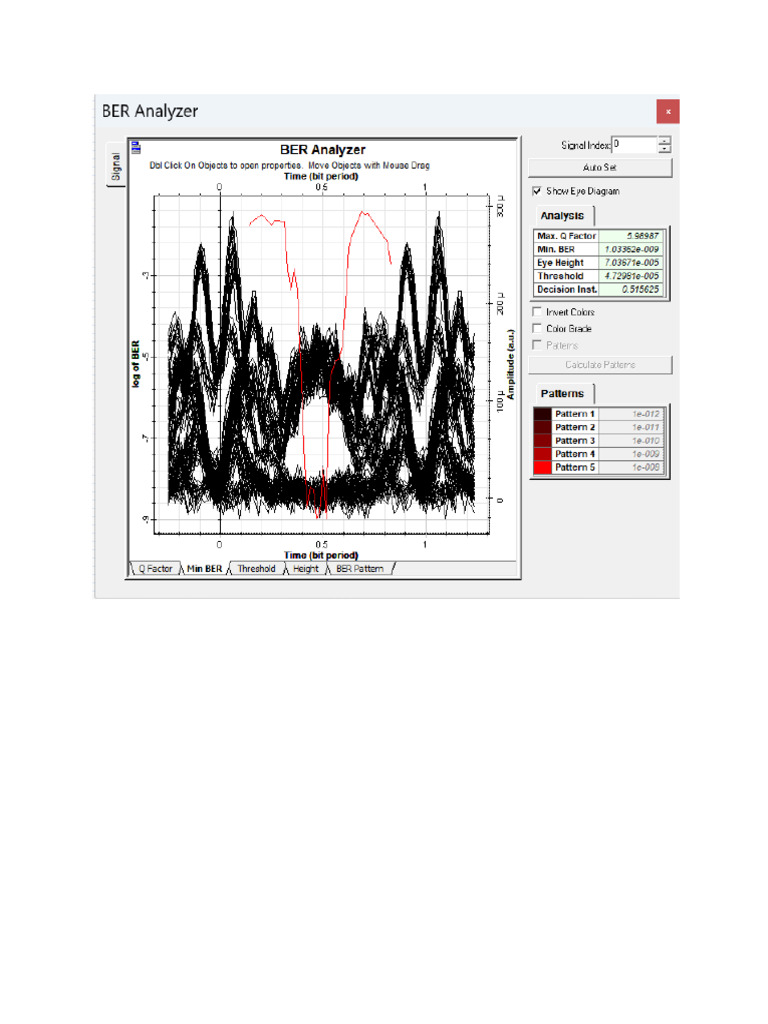Select the Analysis panel tab
The height and width of the screenshot is (1024, 768).
click(562, 216)
